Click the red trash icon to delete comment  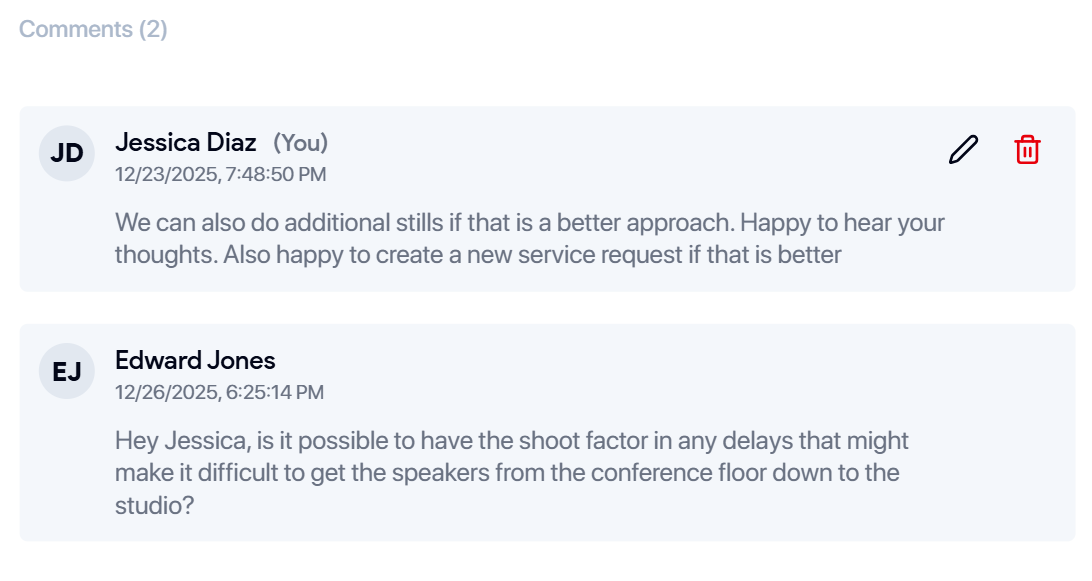[1028, 149]
